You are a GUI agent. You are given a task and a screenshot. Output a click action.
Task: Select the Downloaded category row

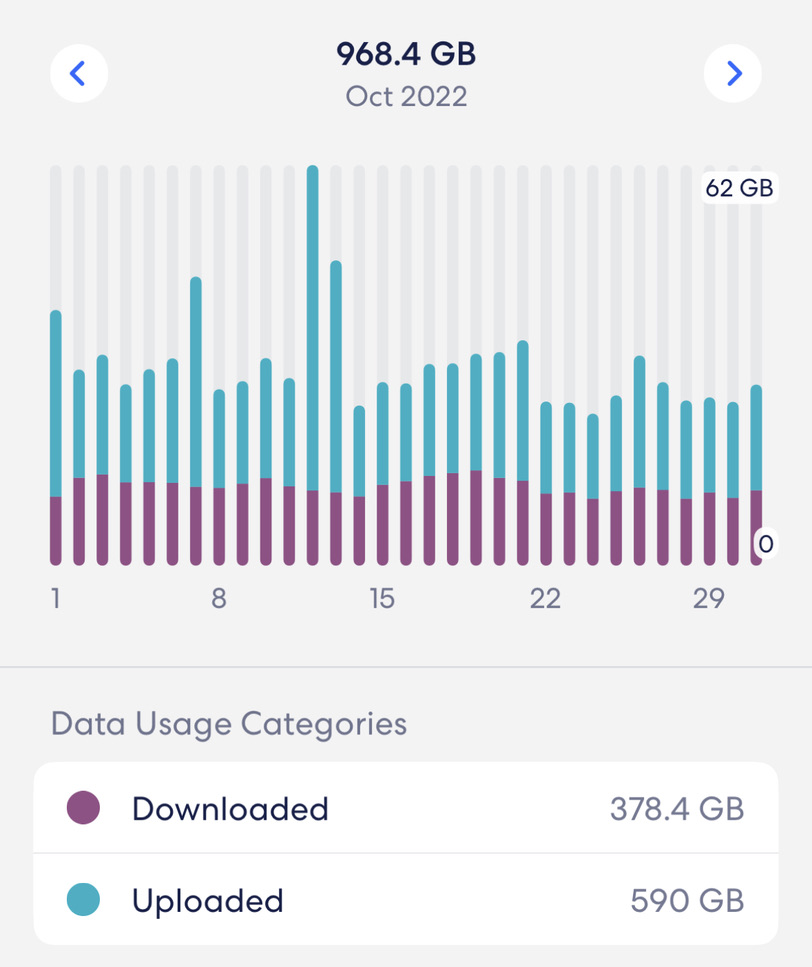point(405,808)
